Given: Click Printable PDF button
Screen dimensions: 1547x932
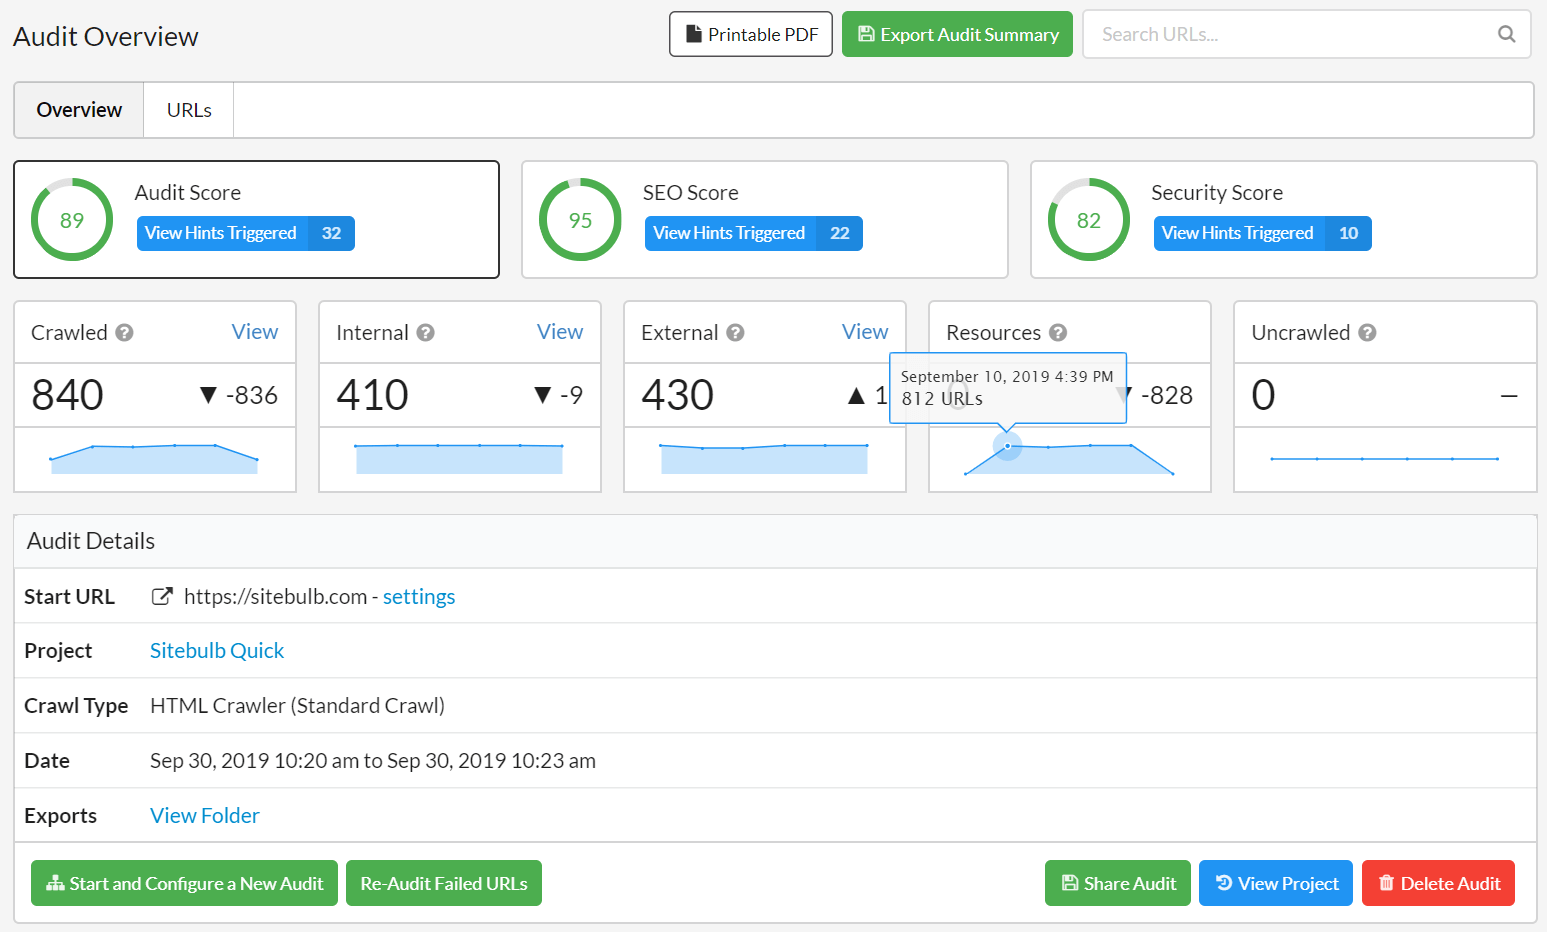Looking at the screenshot, I should [x=750, y=35].
